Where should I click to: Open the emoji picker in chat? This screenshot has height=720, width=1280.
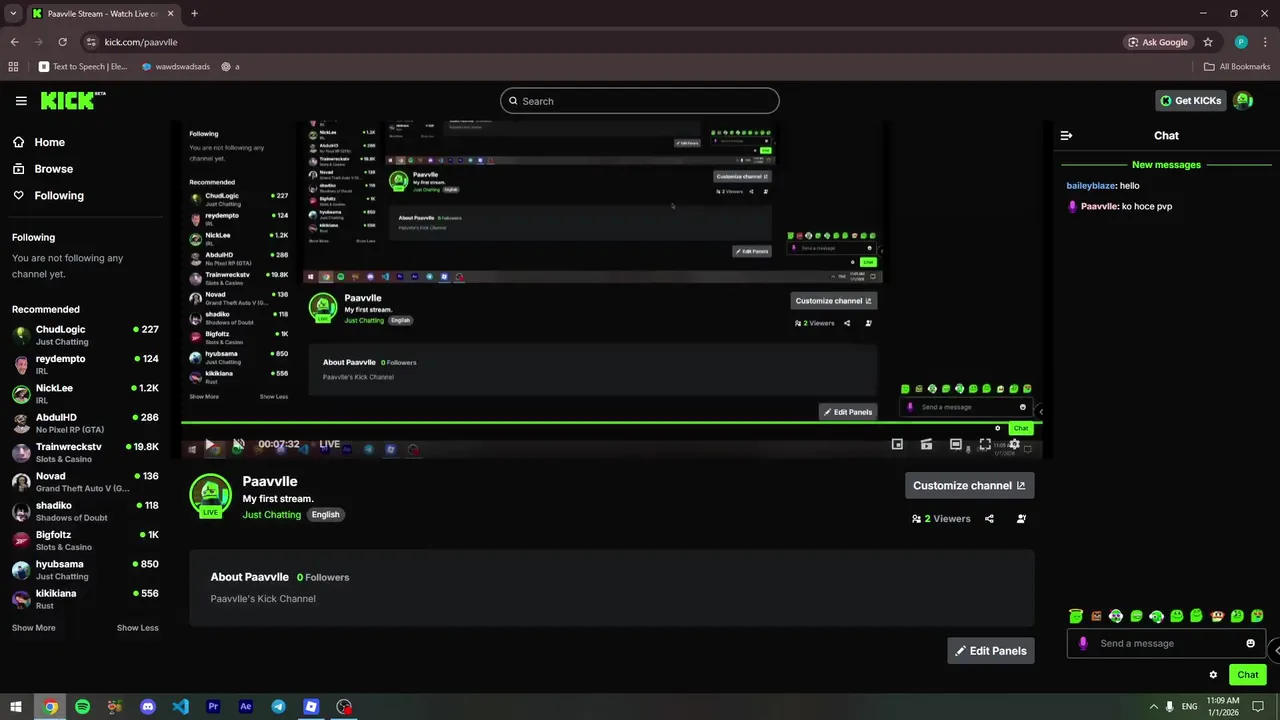(x=1250, y=644)
